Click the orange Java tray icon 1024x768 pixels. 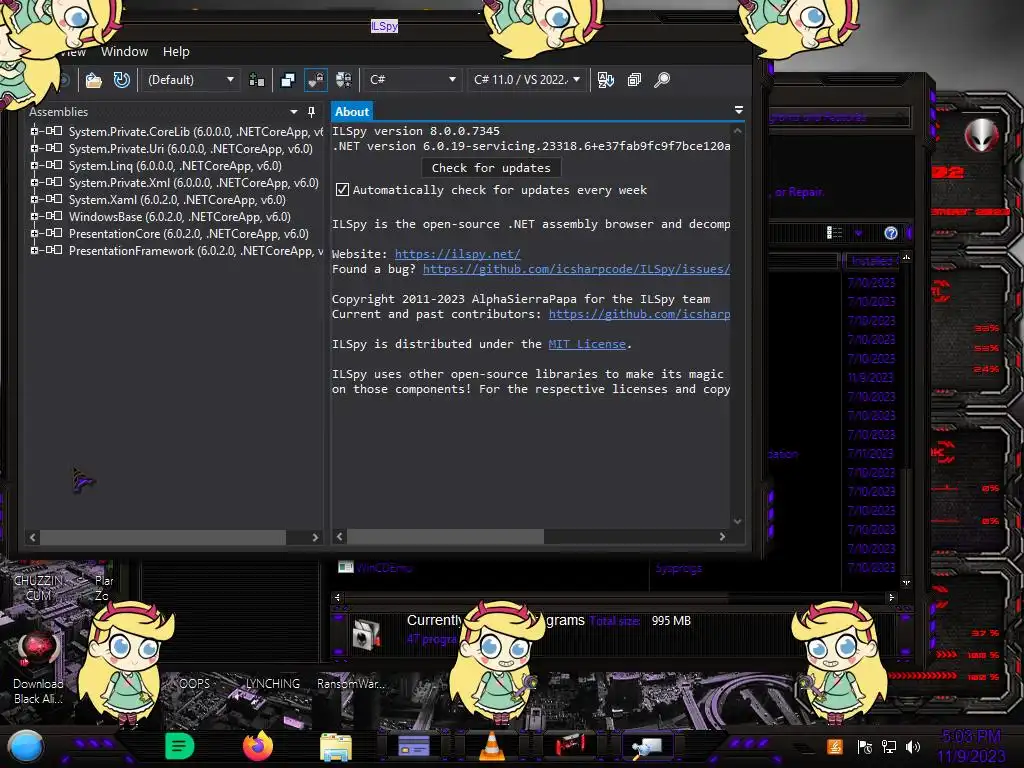click(x=835, y=746)
